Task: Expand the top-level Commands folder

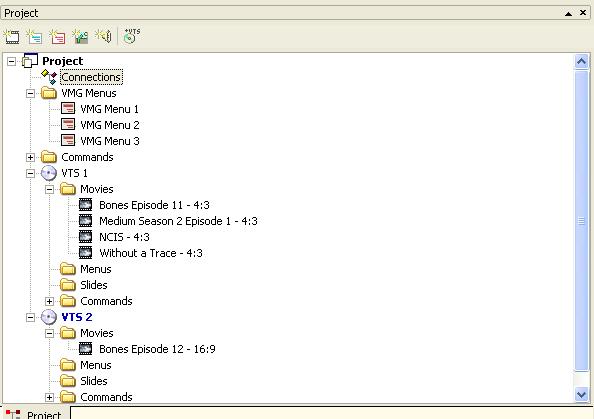Action: click(x=30, y=157)
